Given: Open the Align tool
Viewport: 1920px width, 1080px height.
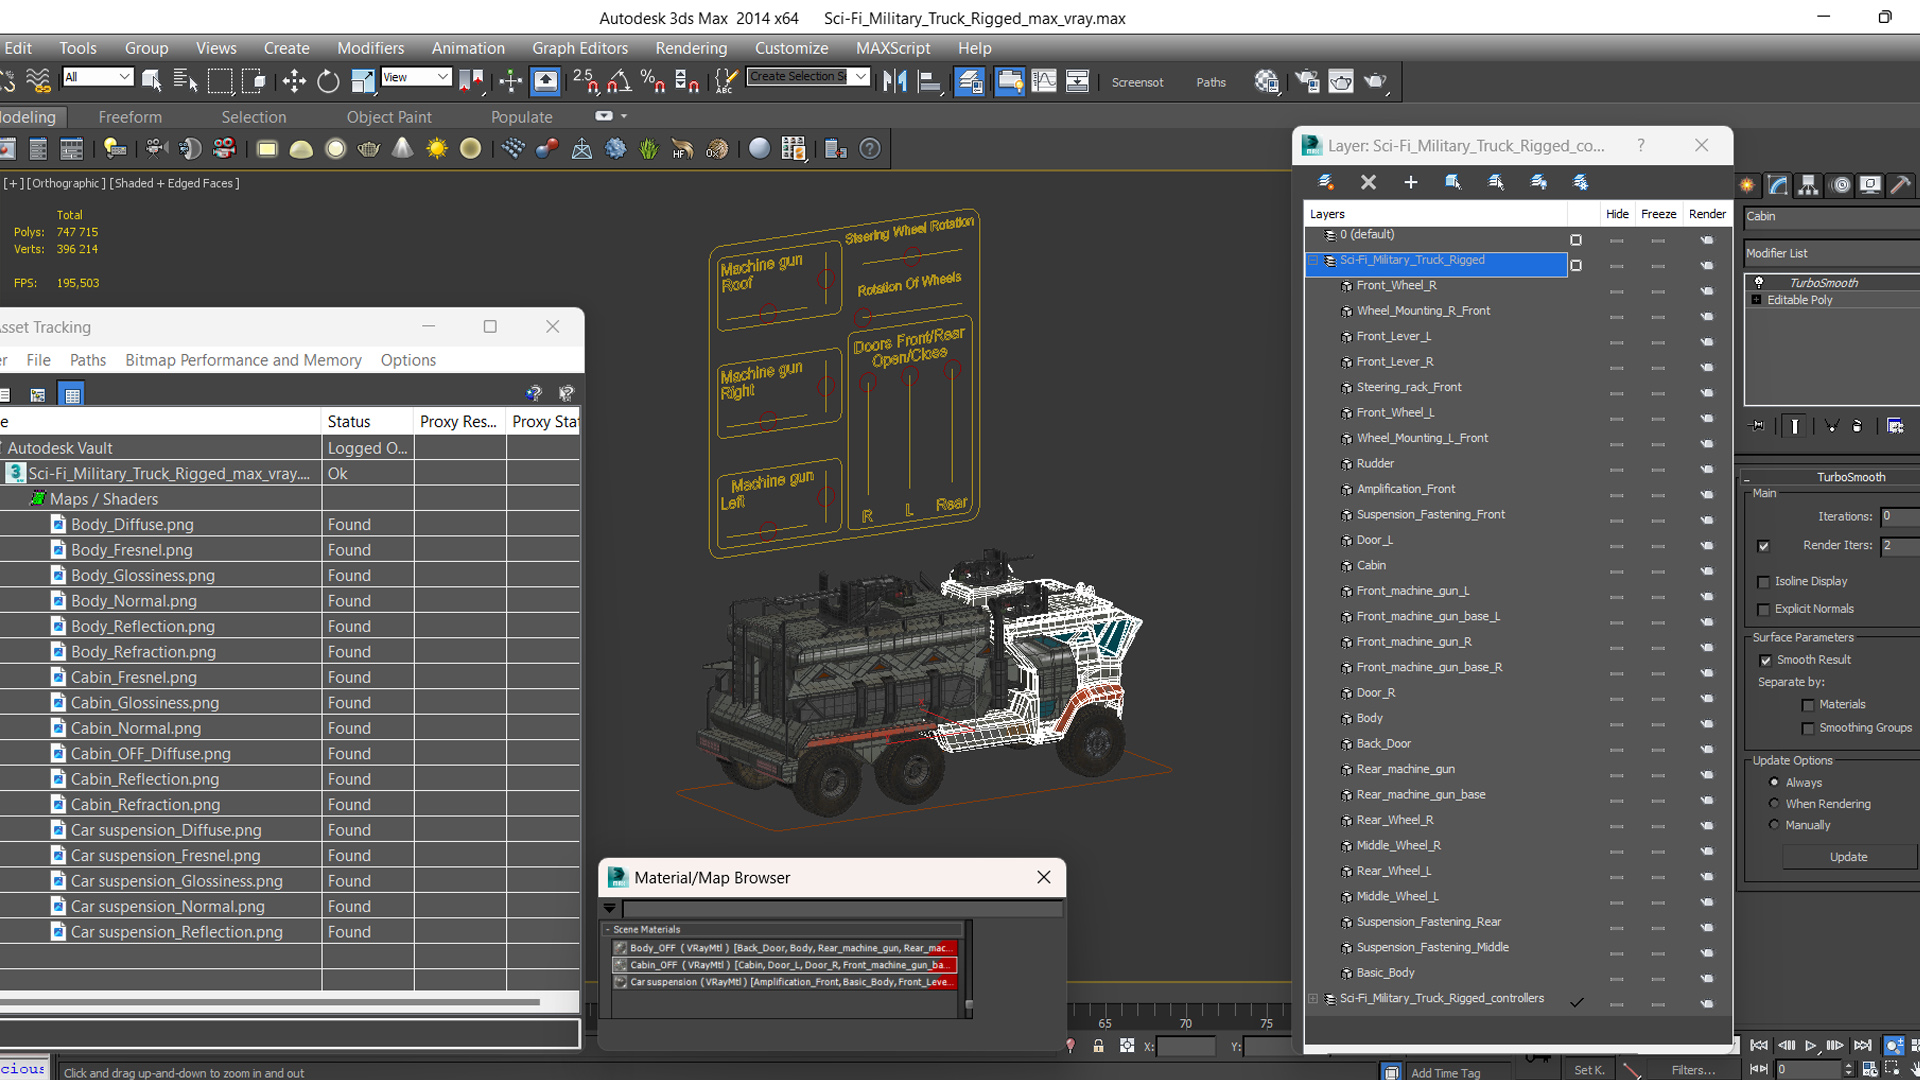Looking at the screenshot, I should (930, 81).
